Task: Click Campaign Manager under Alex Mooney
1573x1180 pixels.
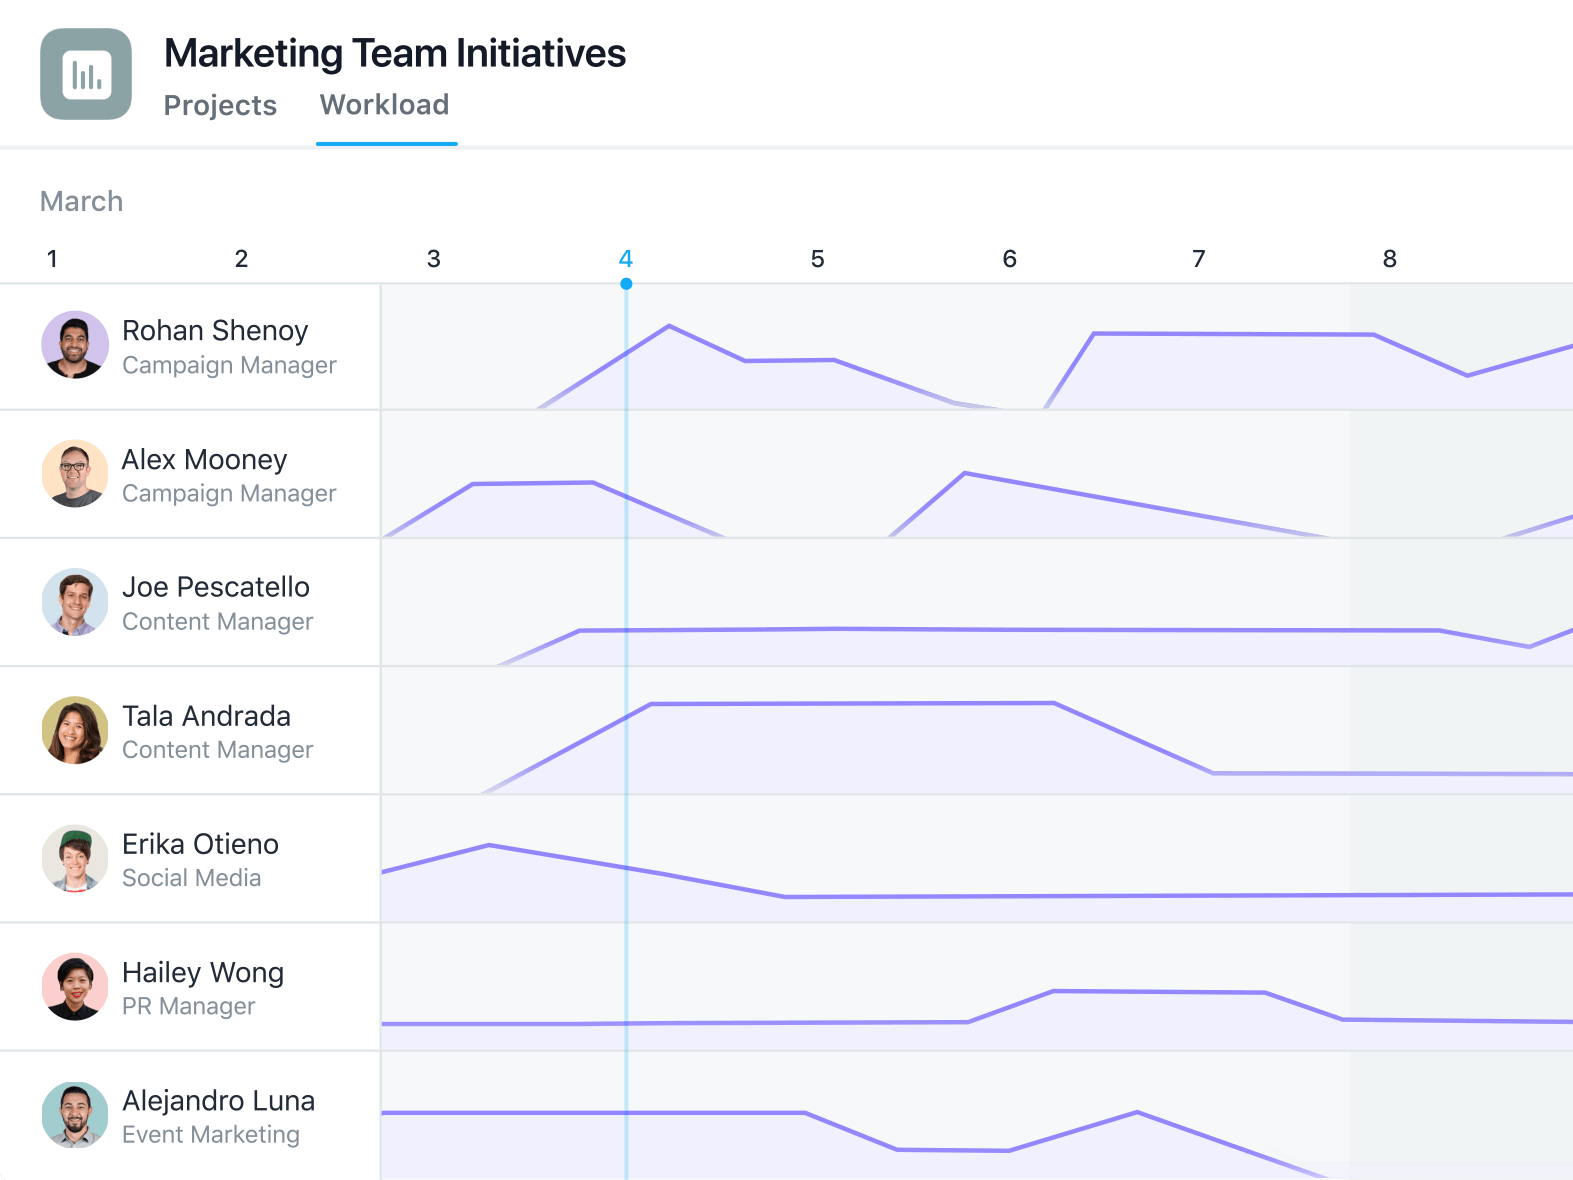Action: pos(229,493)
